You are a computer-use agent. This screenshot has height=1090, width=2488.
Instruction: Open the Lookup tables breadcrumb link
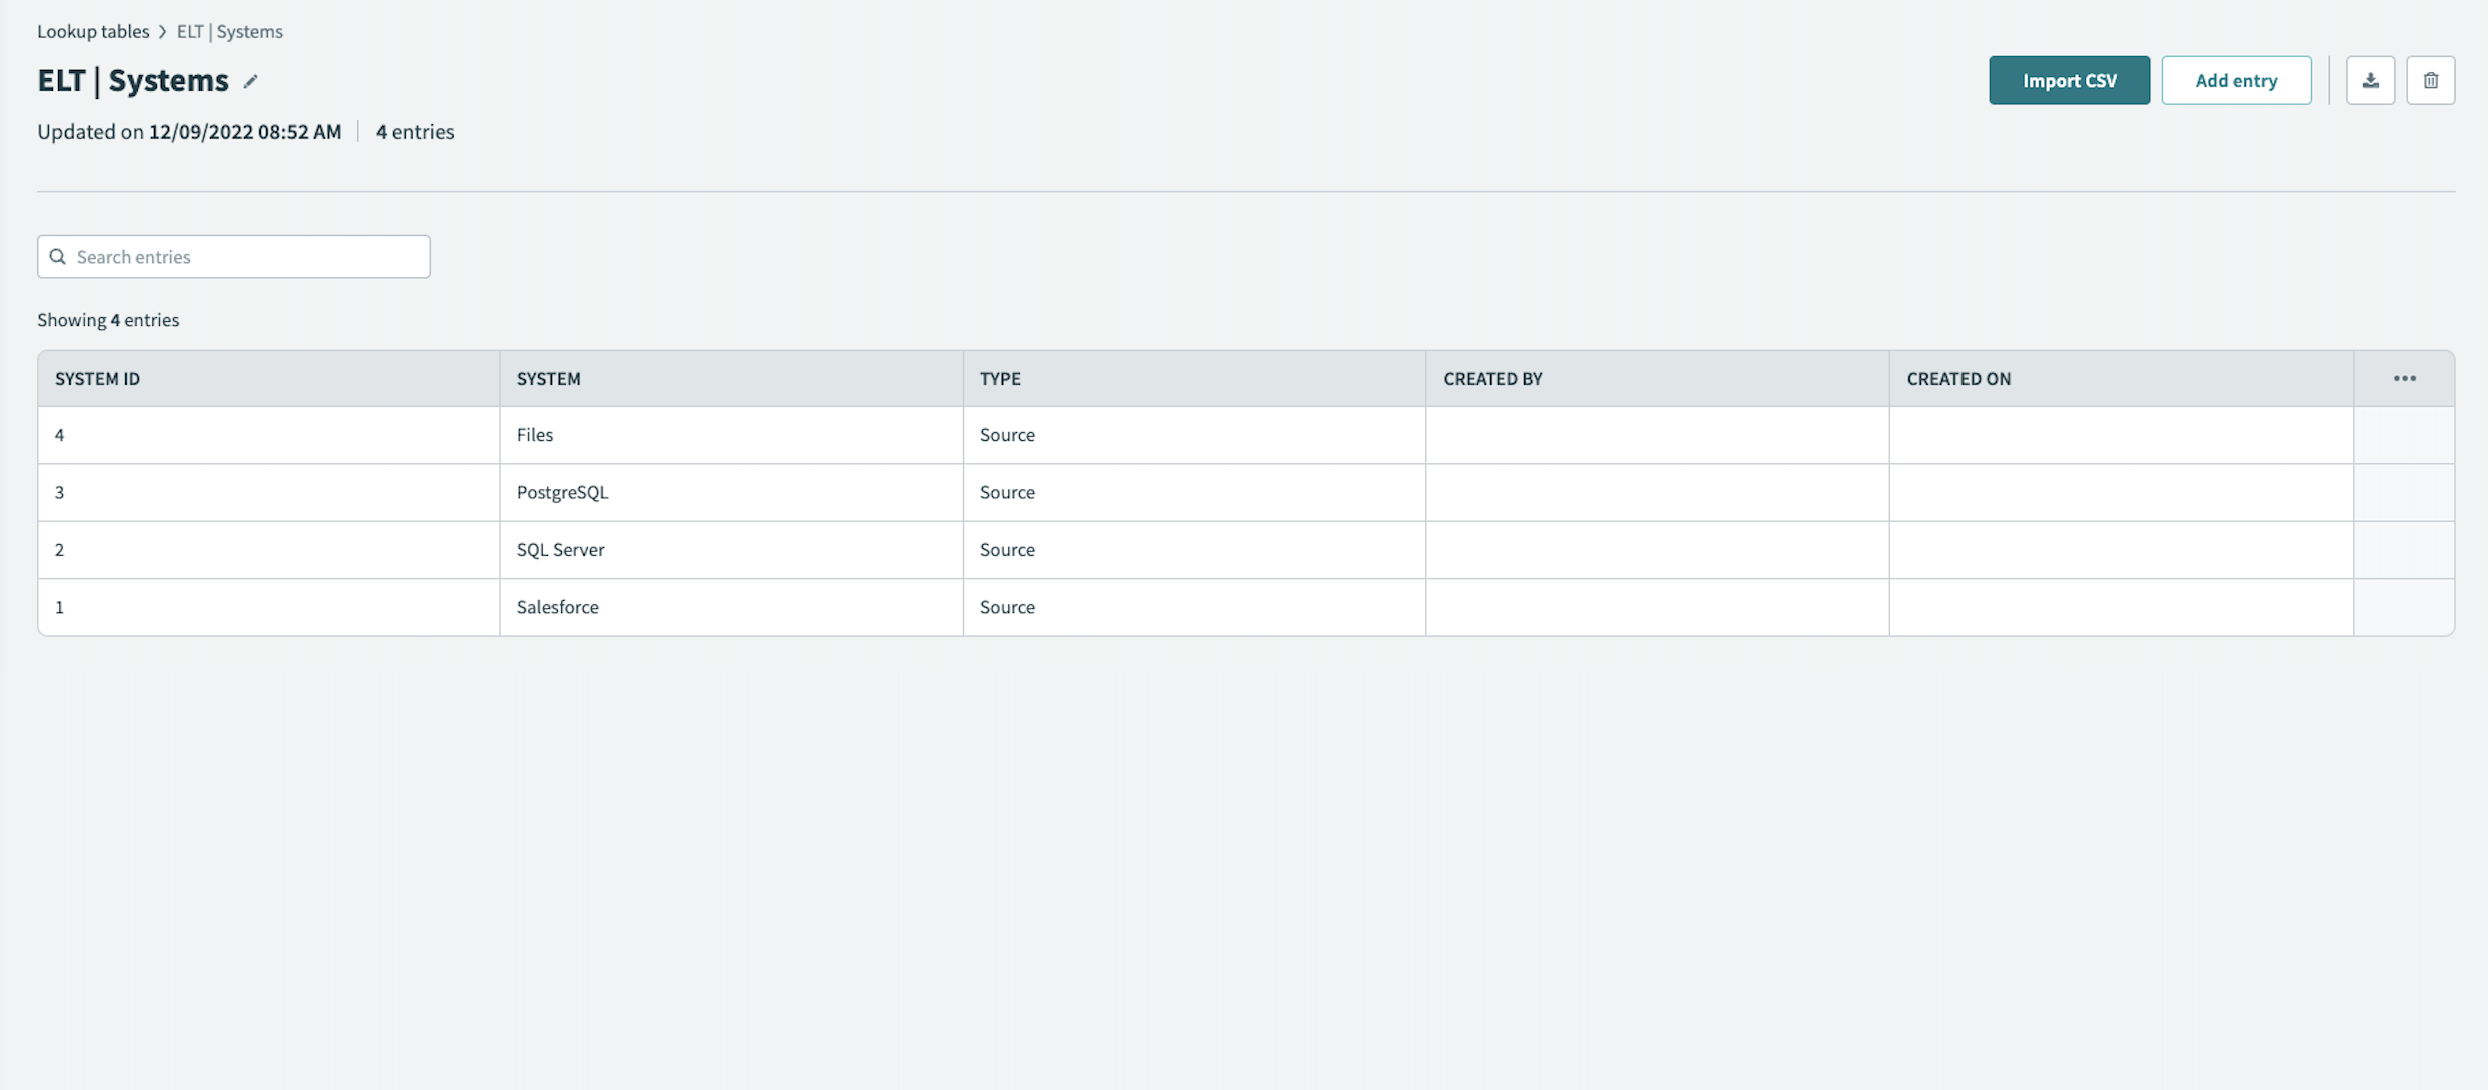coord(92,31)
